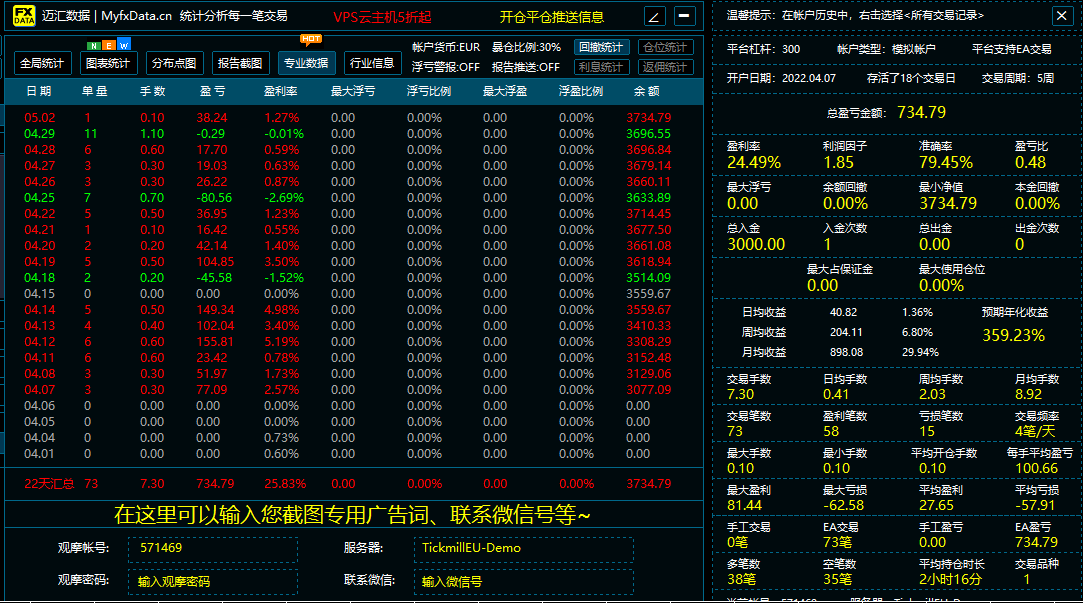Sort by the 盈亏 column header
The height and width of the screenshot is (603, 1083).
point(212,91)
